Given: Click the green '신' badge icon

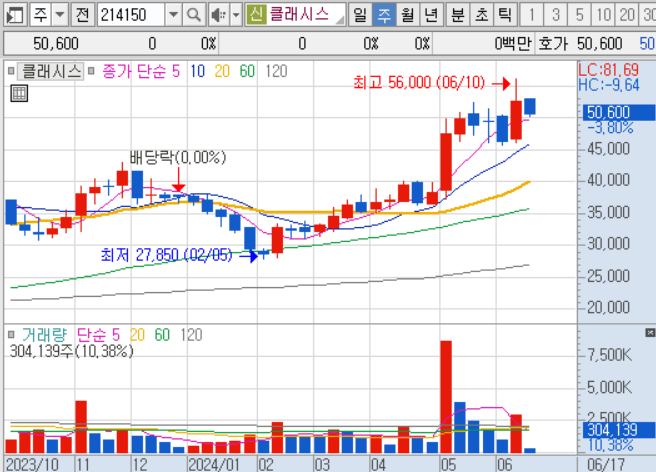Looking at the screenshot, I should tap(256, 15).
